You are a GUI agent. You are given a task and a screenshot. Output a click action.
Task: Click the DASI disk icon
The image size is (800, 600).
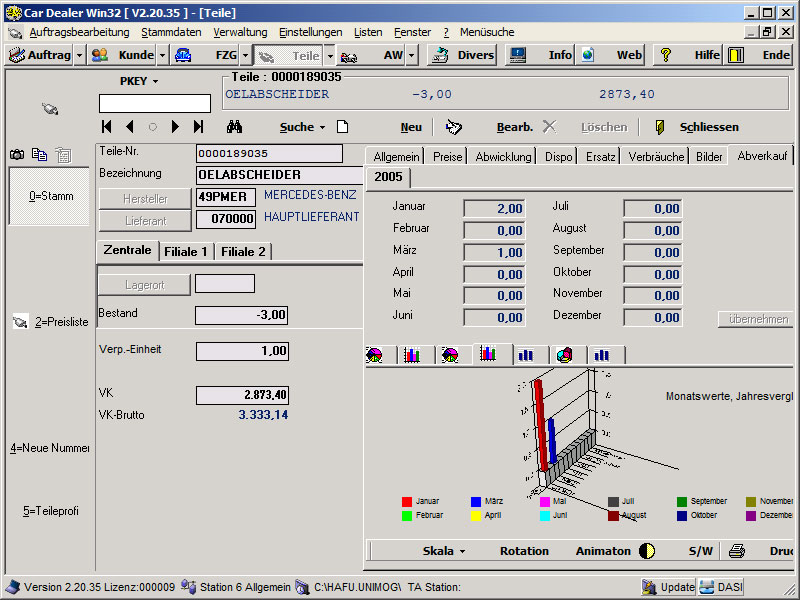pos(707,587)
